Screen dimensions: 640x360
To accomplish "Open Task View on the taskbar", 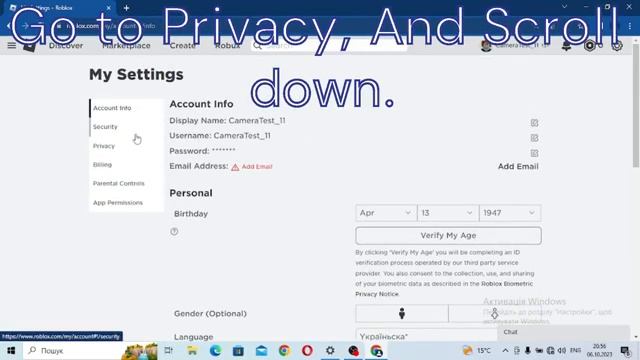I will [168, 351].
